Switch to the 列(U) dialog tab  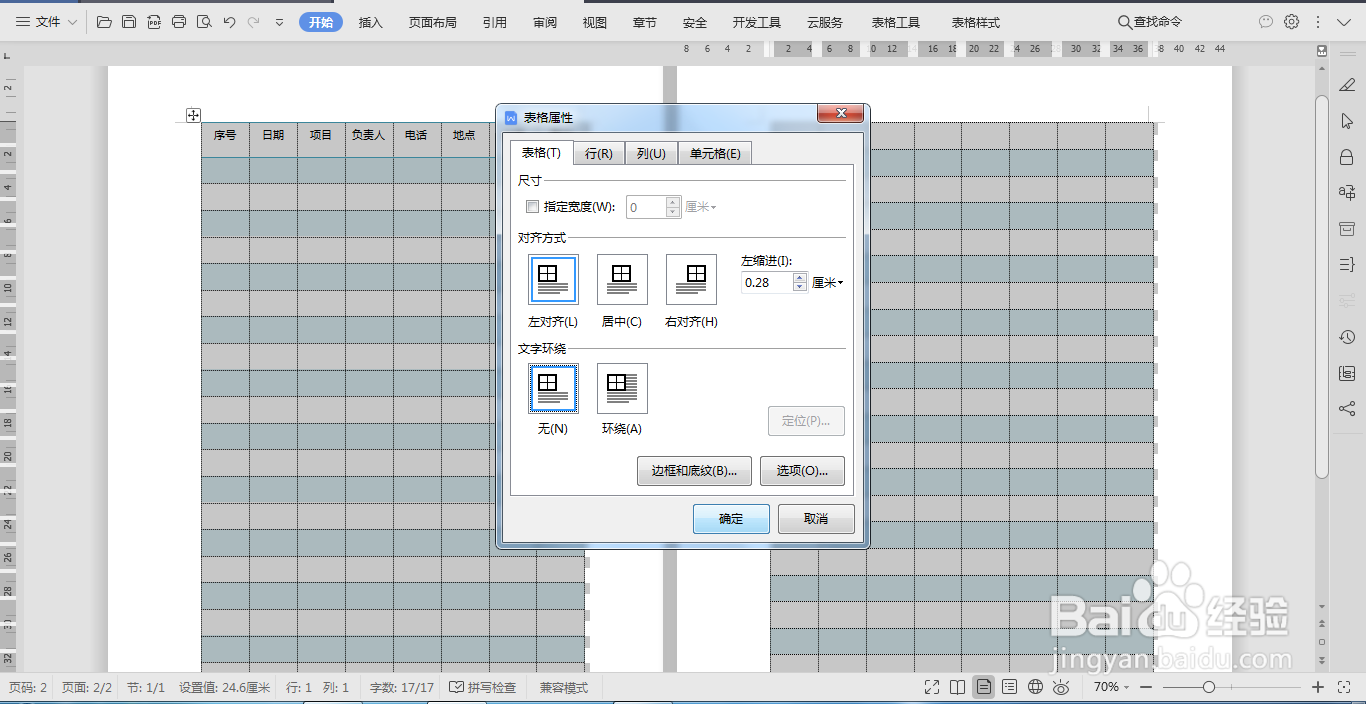point(651,153)
